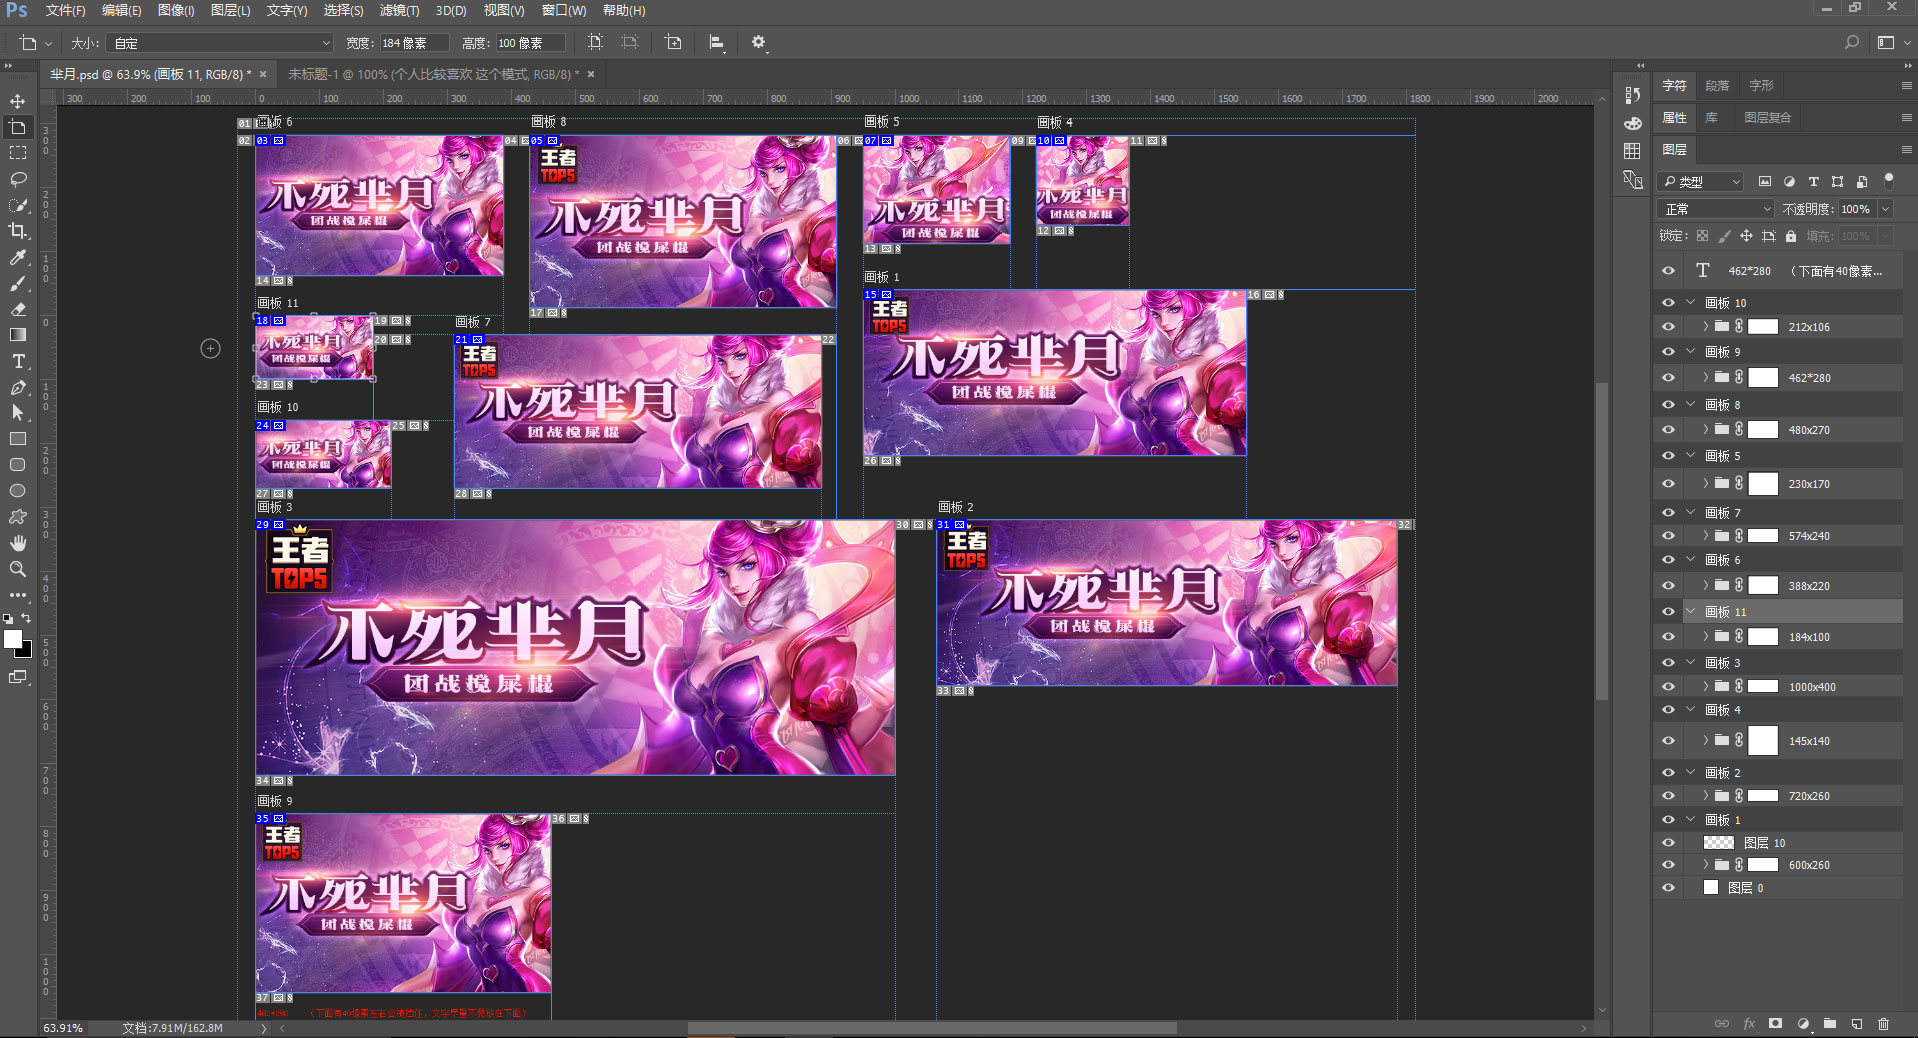Open the align layers icon in options bar

point(716,42)
